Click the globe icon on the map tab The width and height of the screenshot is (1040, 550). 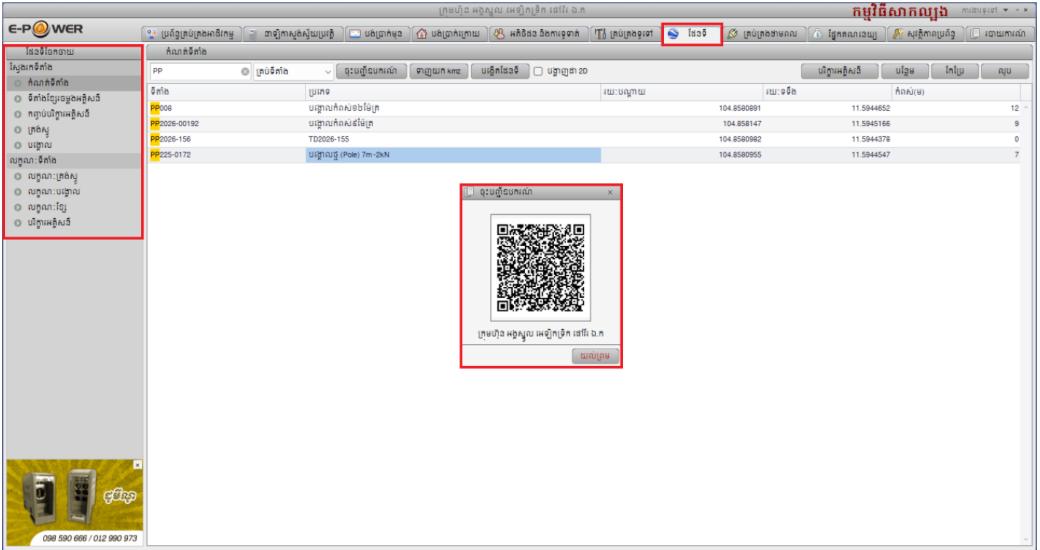[673, 34]
